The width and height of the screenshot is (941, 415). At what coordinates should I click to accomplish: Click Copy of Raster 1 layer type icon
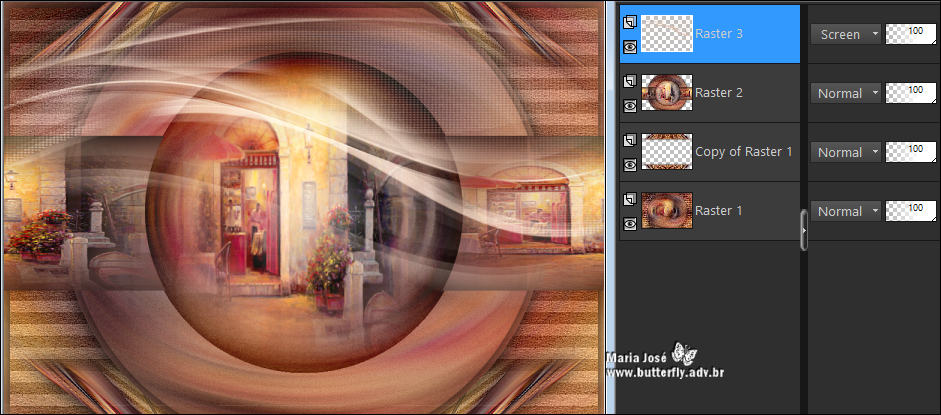(630, 140)
